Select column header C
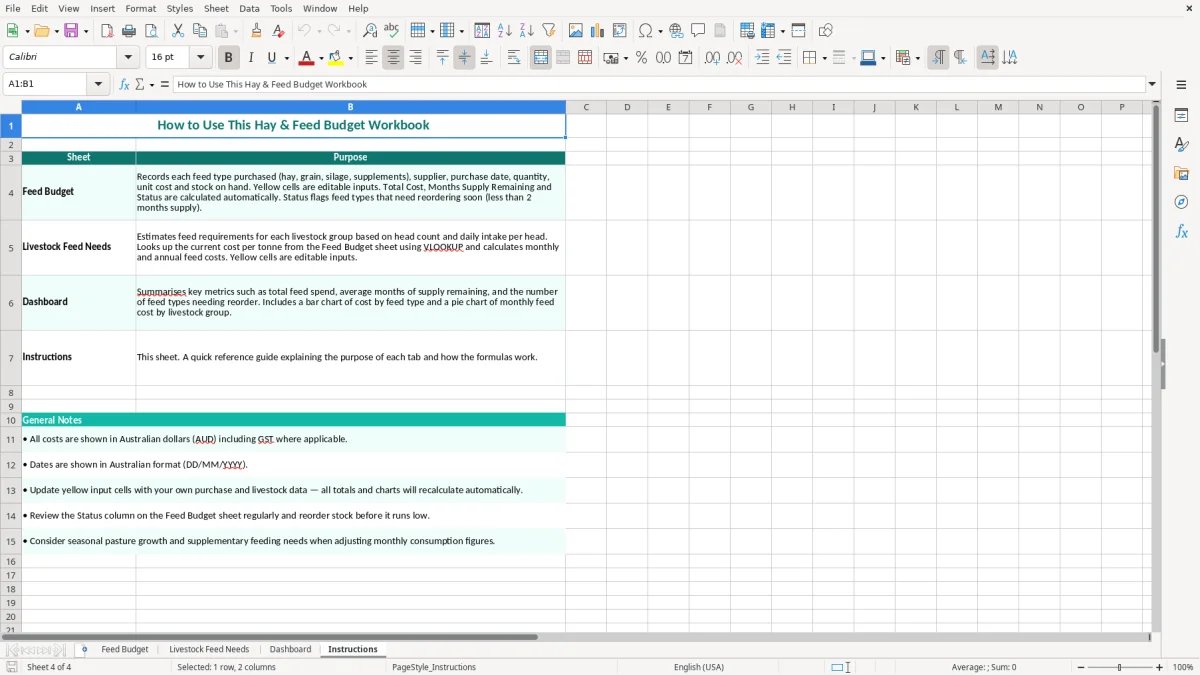The image size is (1200, 675). 586,107
